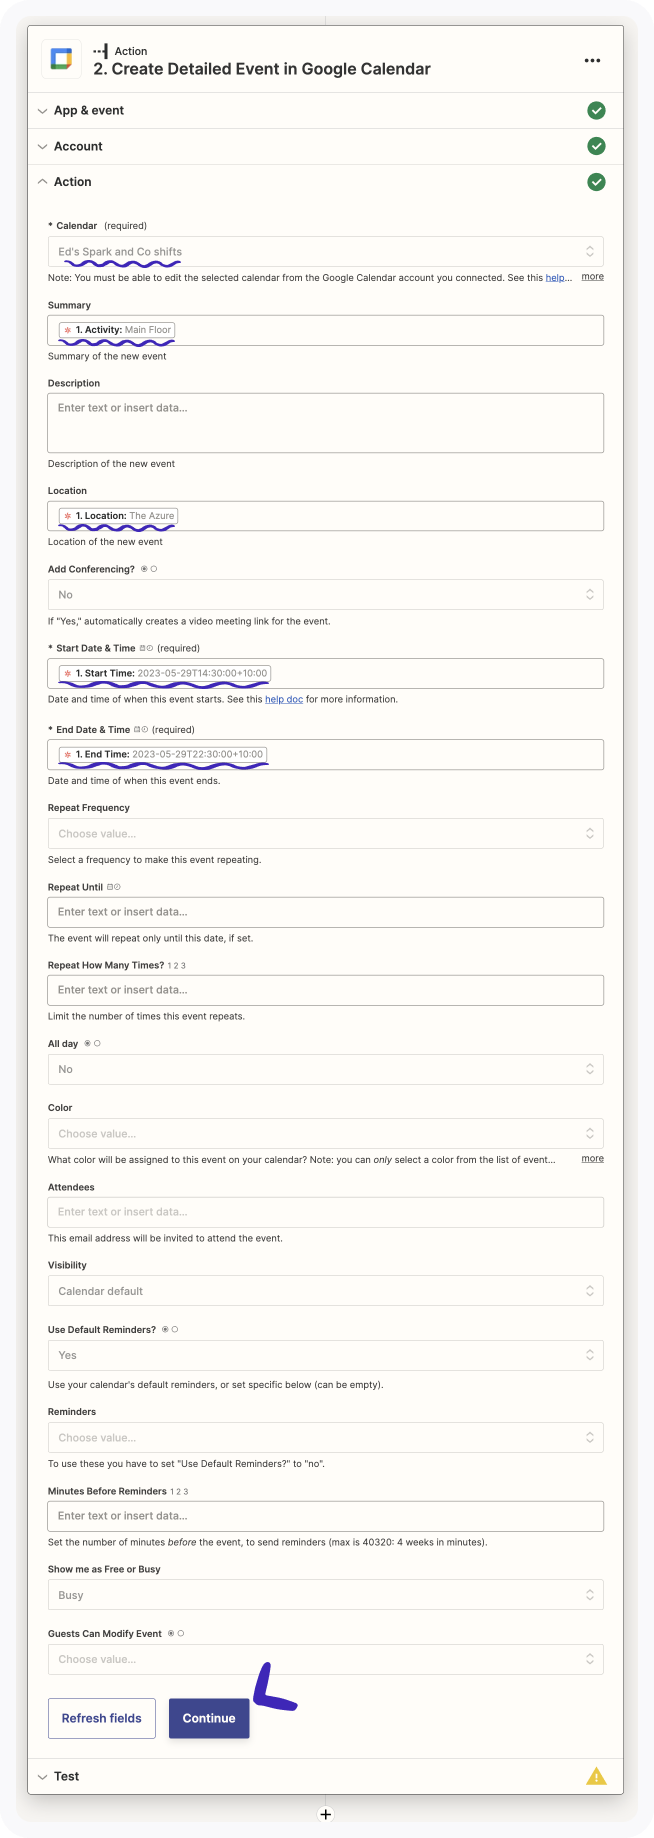Click the 1. Activity: Main Floor pill

(x=117, y=330)
